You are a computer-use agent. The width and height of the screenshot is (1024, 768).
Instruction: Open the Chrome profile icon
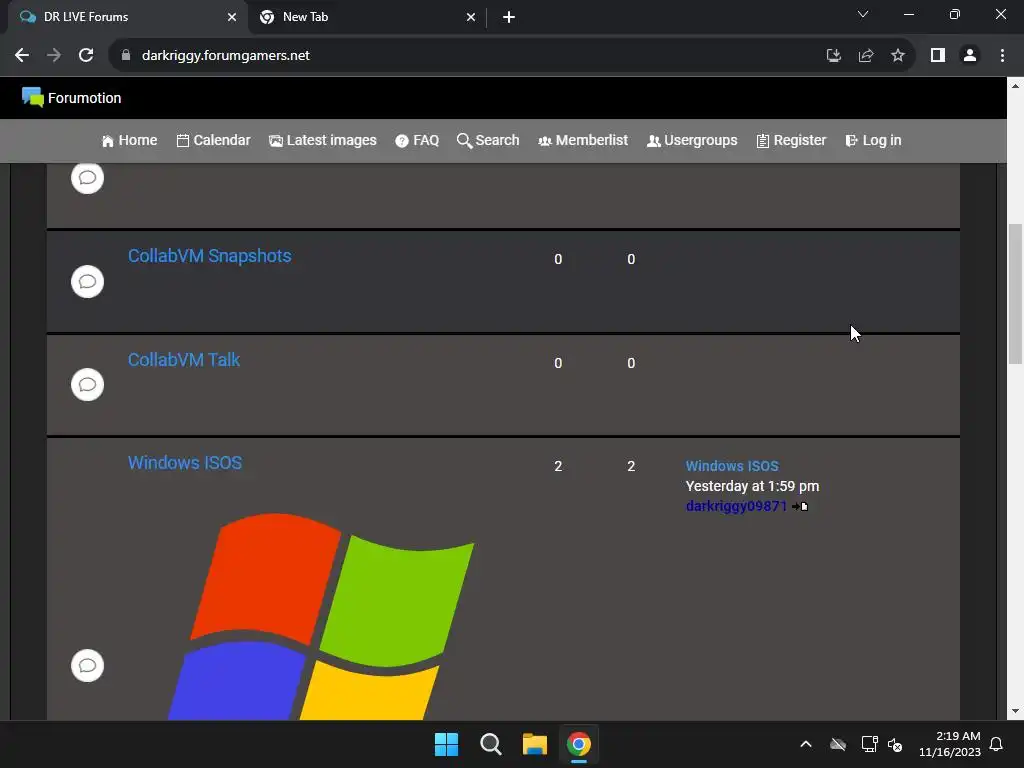point(970,56)
